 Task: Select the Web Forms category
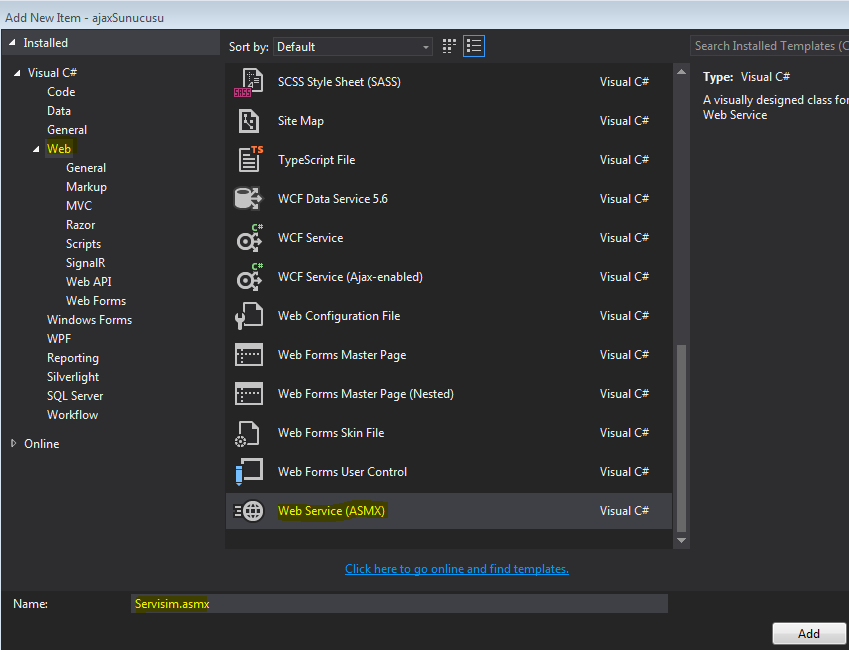[x=96, y=301]
